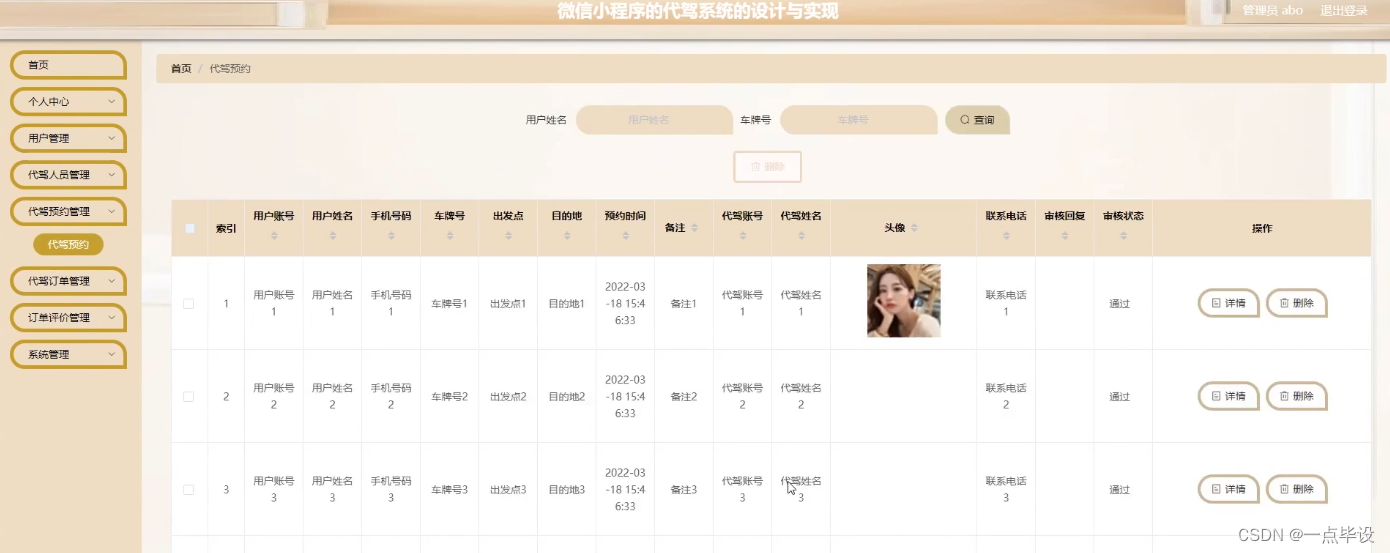Delete row 2 with 删除 button
The image size is (1390, 553).
click(1296, 396)
